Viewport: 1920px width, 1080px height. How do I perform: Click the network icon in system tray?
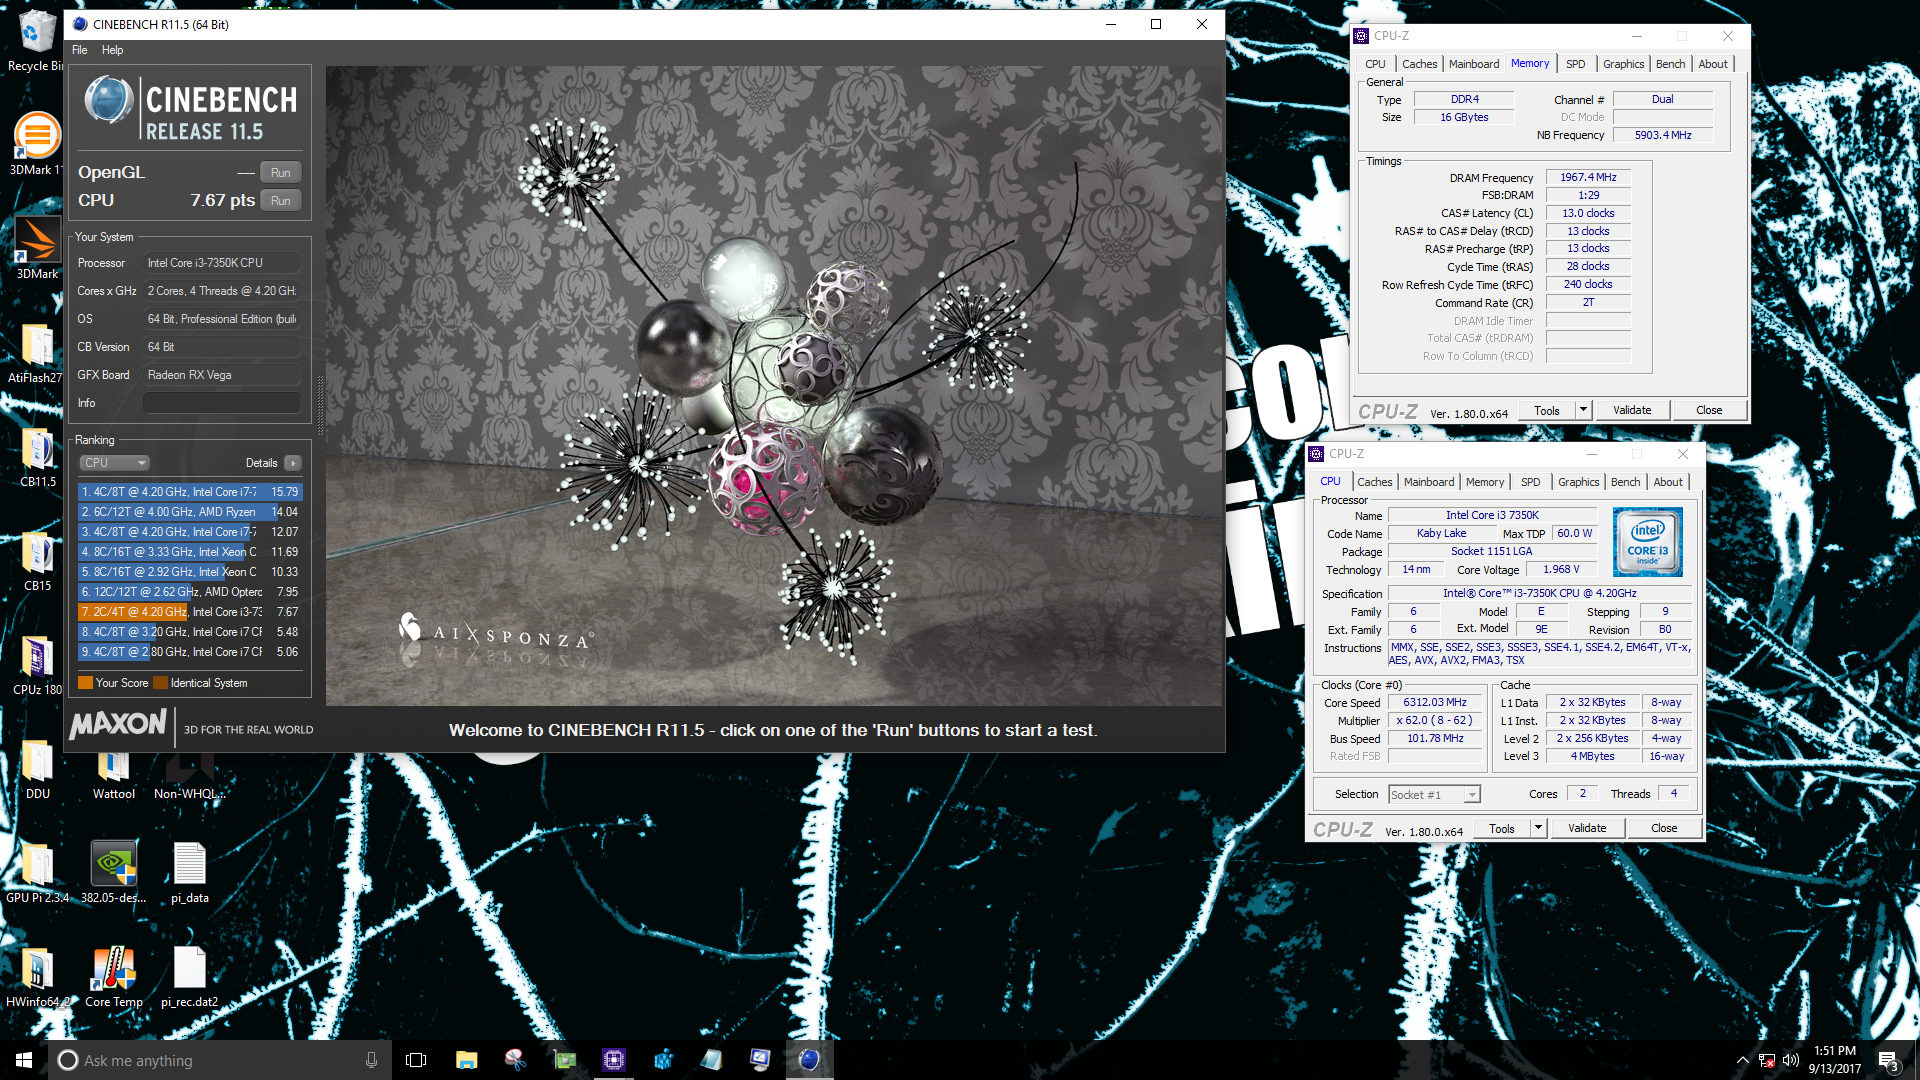point(1767,1060)
